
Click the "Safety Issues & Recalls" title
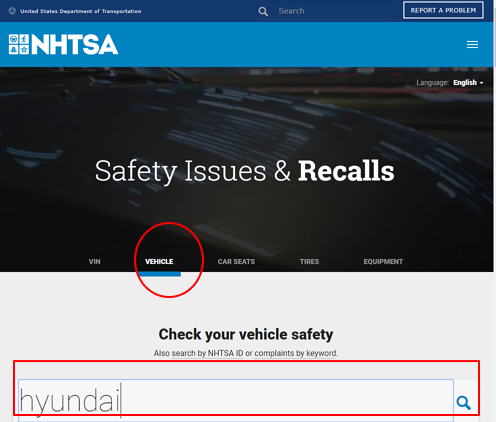(x=245, y=171)
